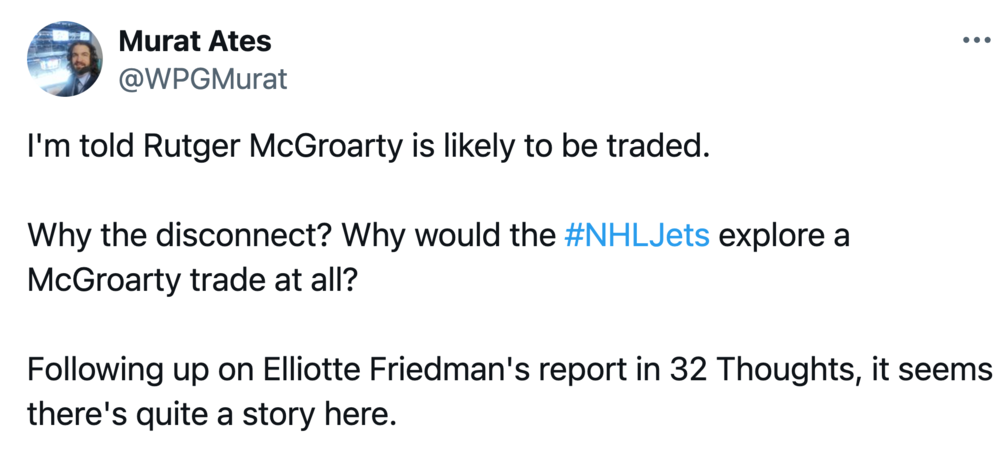Follow the #NHLJets hashtag link
The image size is (1000, 452).
pyautogui.click(x=637, y=235)
